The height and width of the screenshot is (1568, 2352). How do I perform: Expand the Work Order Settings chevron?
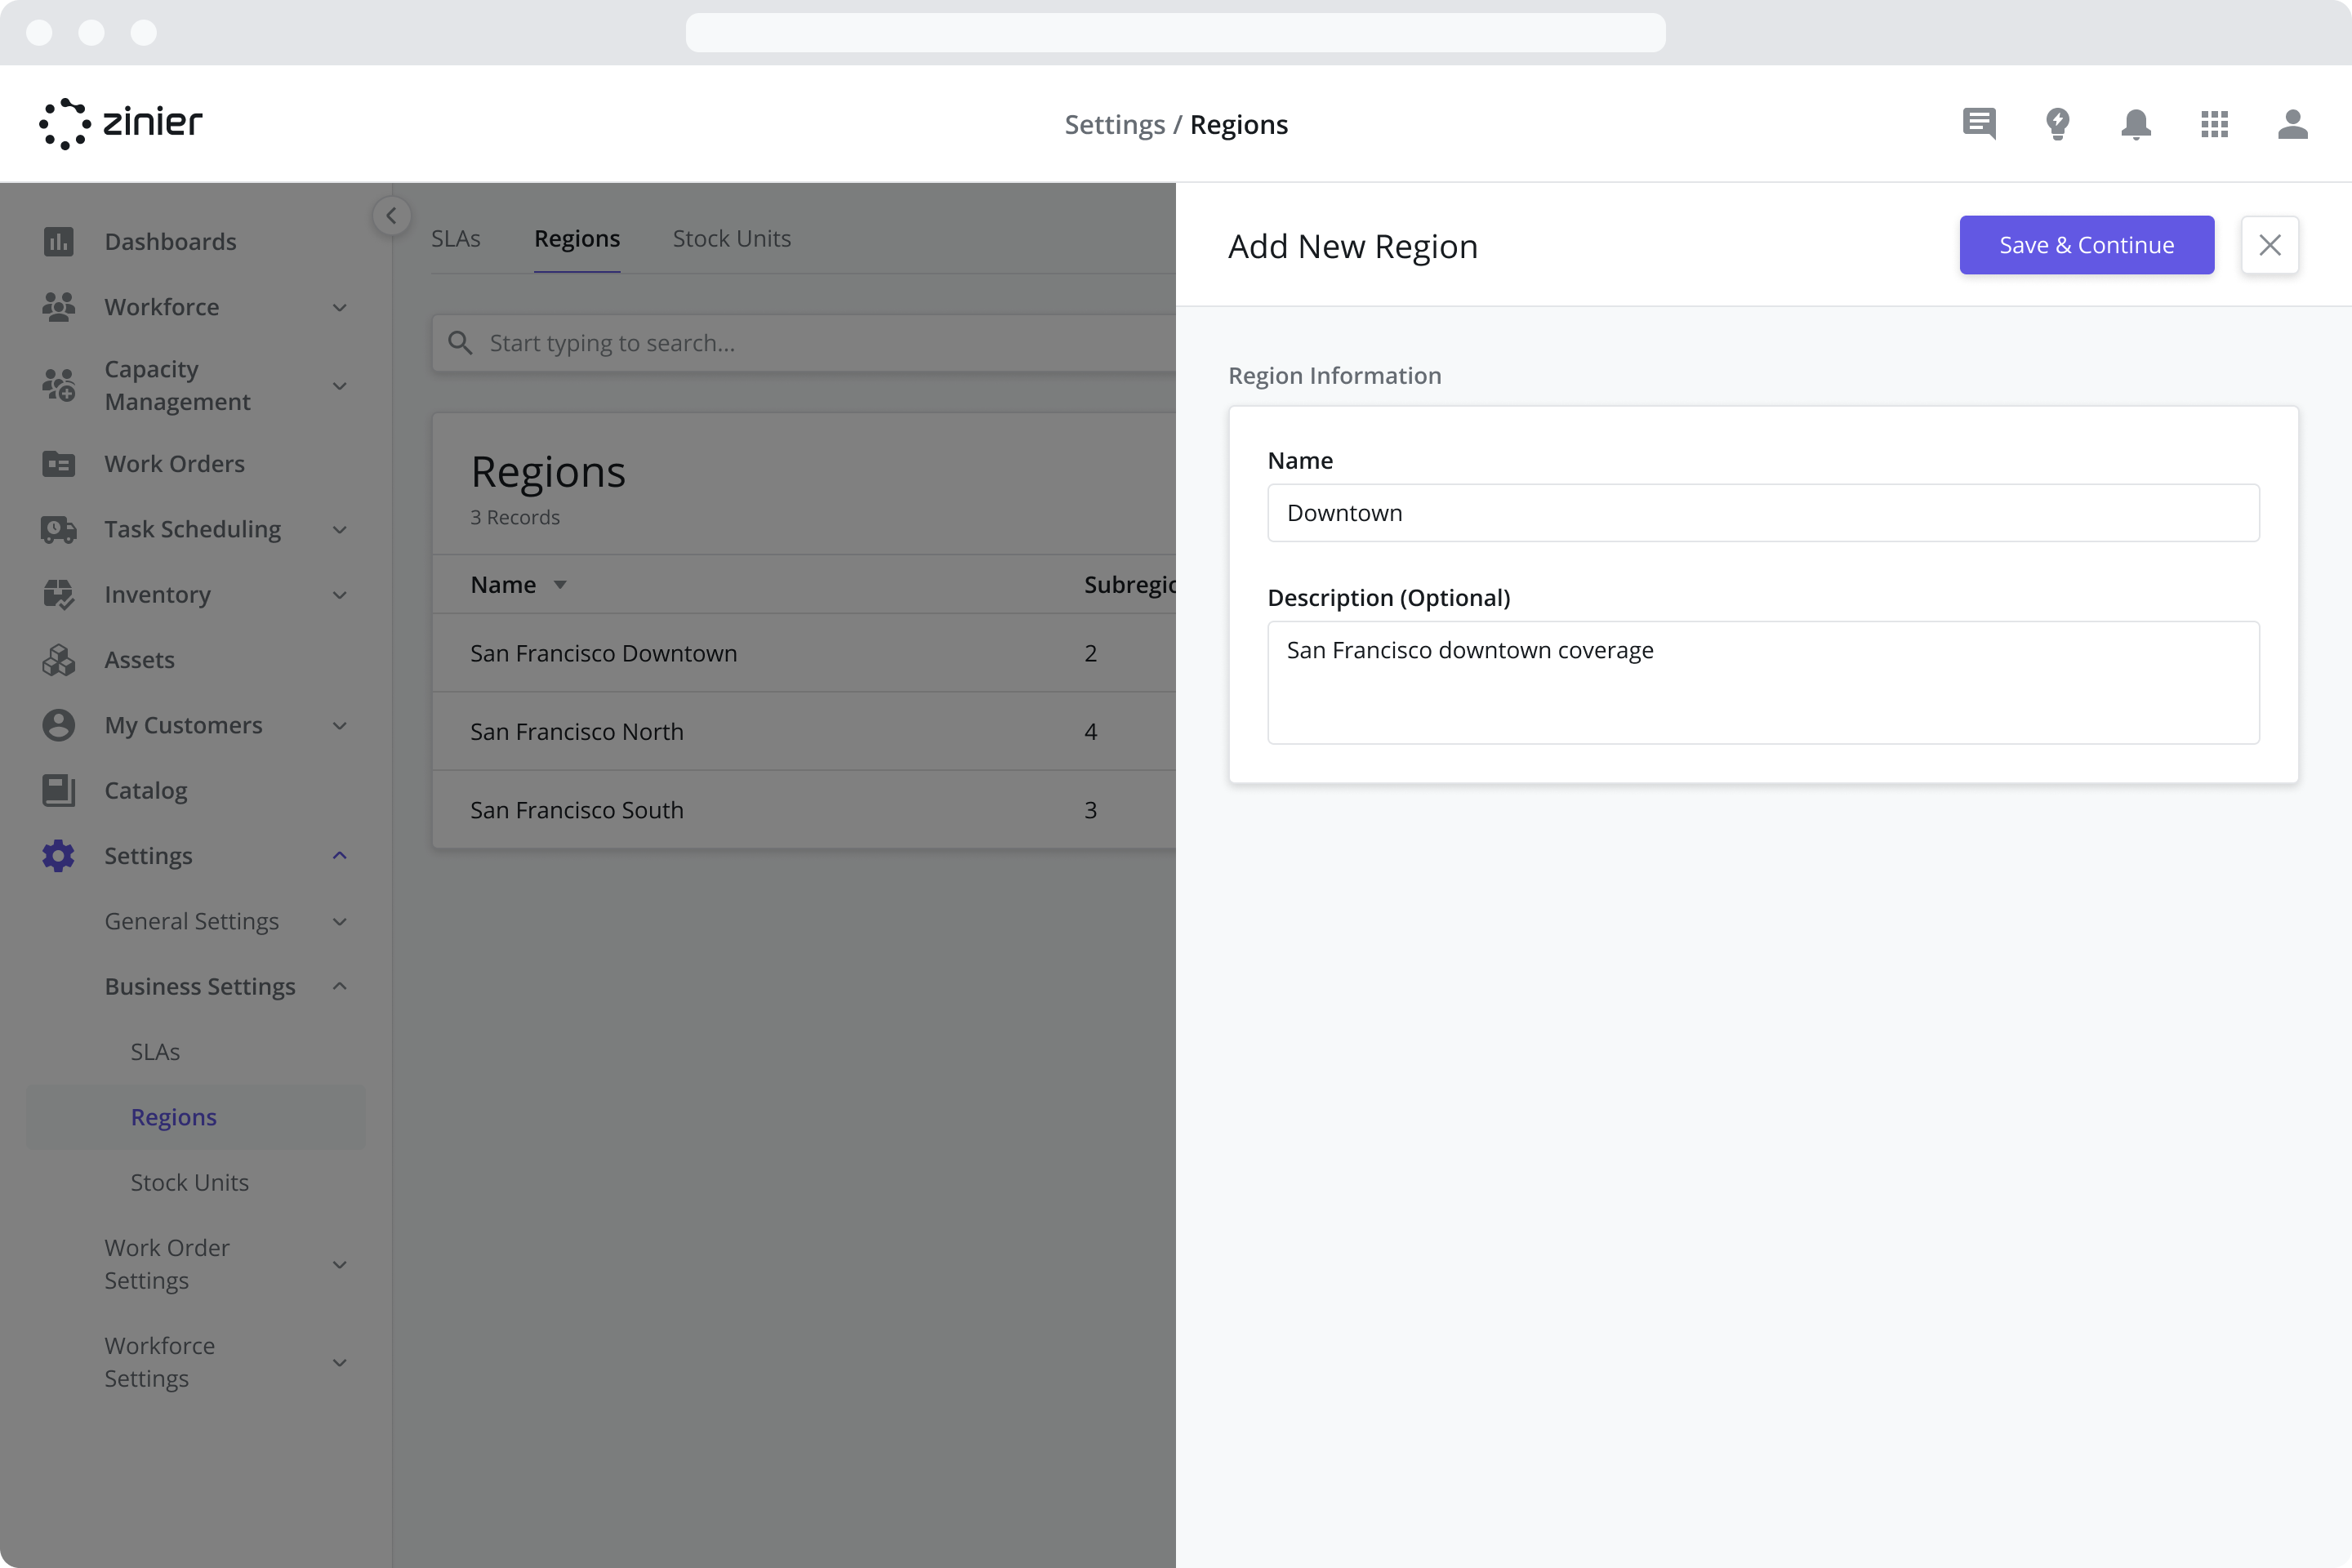coord(340,1264)
